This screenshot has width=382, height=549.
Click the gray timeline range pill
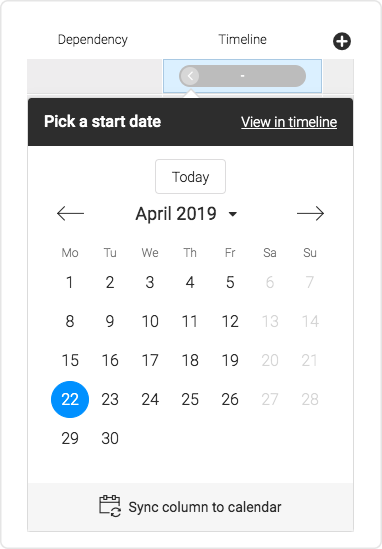(242, 76)
